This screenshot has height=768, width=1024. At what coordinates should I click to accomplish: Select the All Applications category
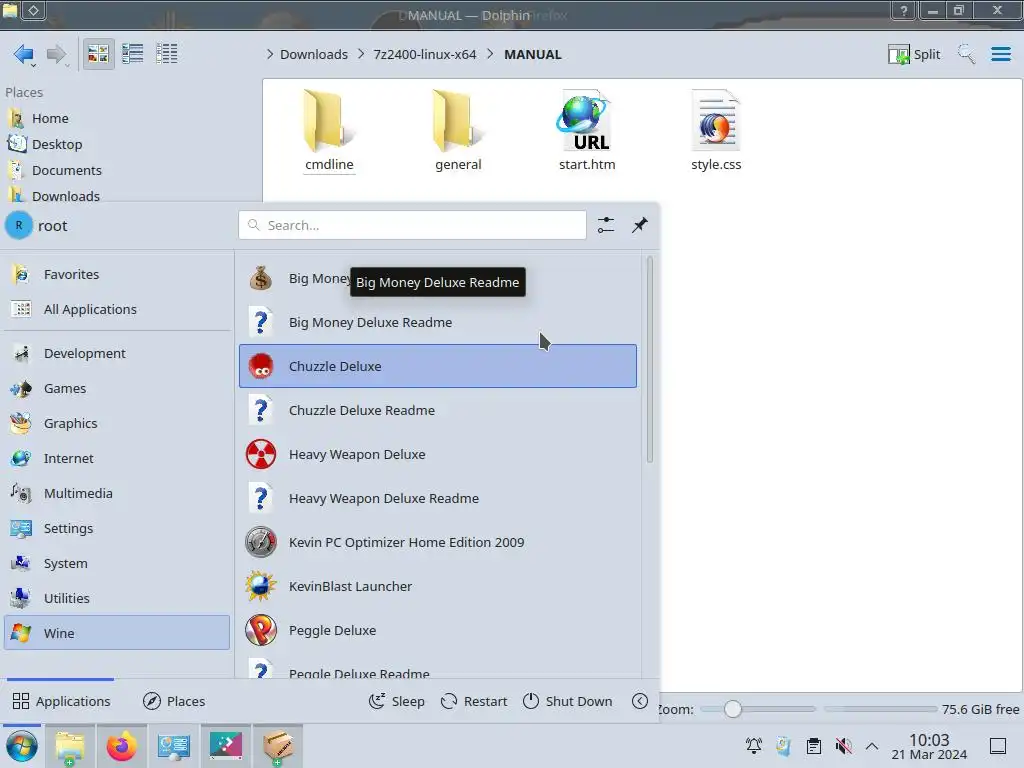(x=117, y=310)
